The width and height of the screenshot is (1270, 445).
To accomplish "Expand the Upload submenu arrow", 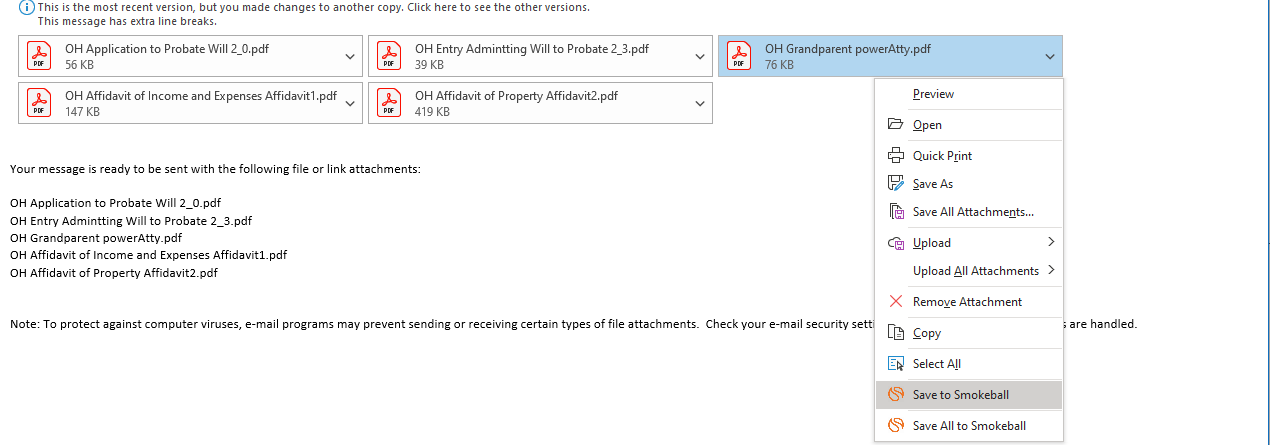I will click(1051, 243).
